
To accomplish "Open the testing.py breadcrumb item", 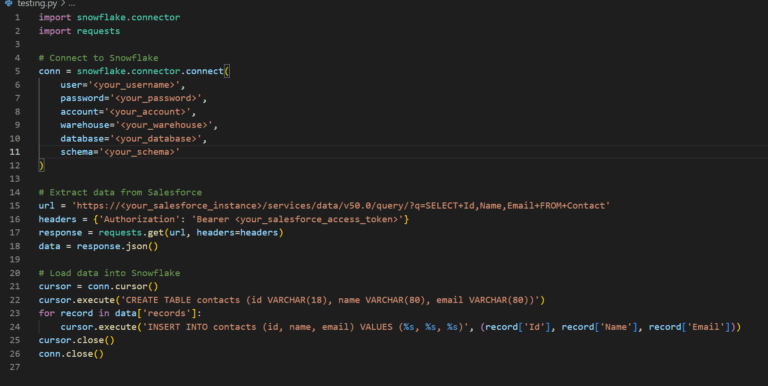I will [x=37, y=4].
